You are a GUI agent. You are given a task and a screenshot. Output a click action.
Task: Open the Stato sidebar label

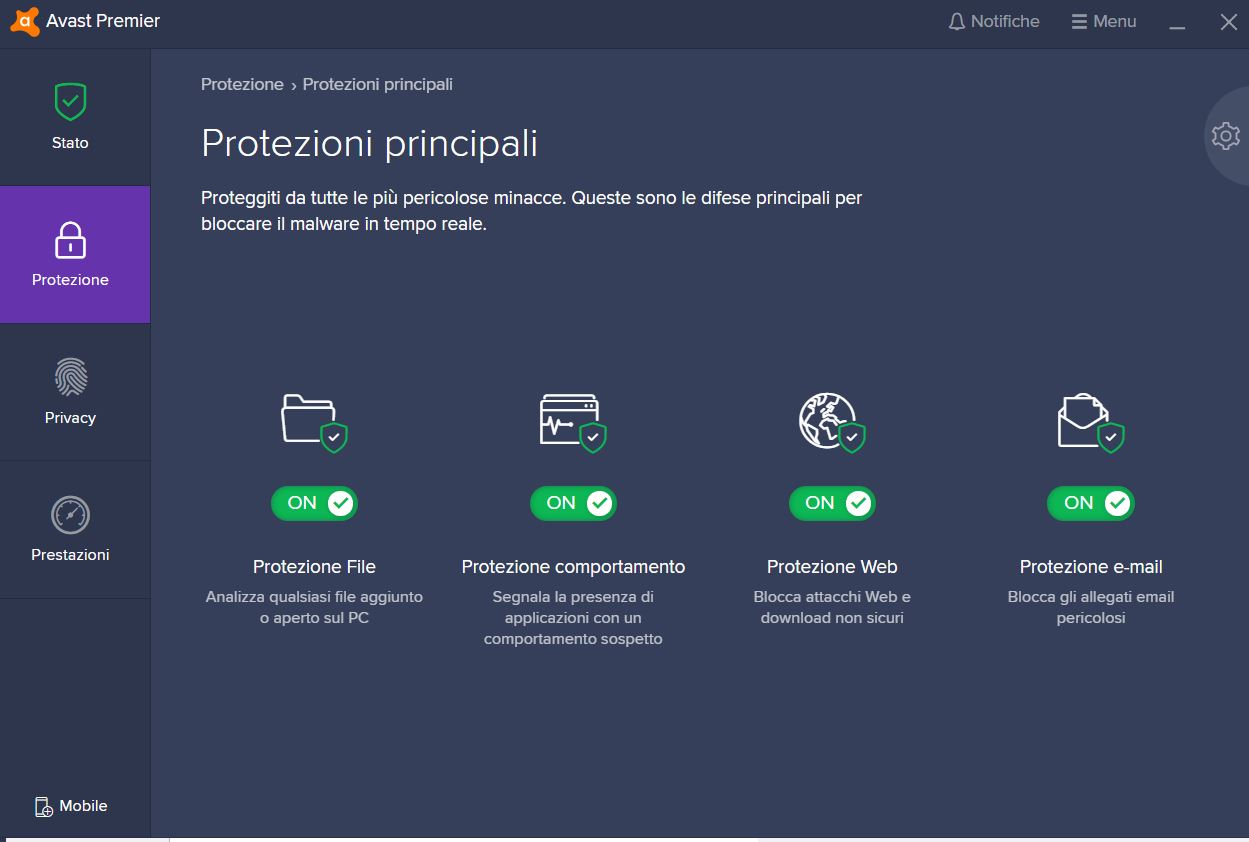70,143
